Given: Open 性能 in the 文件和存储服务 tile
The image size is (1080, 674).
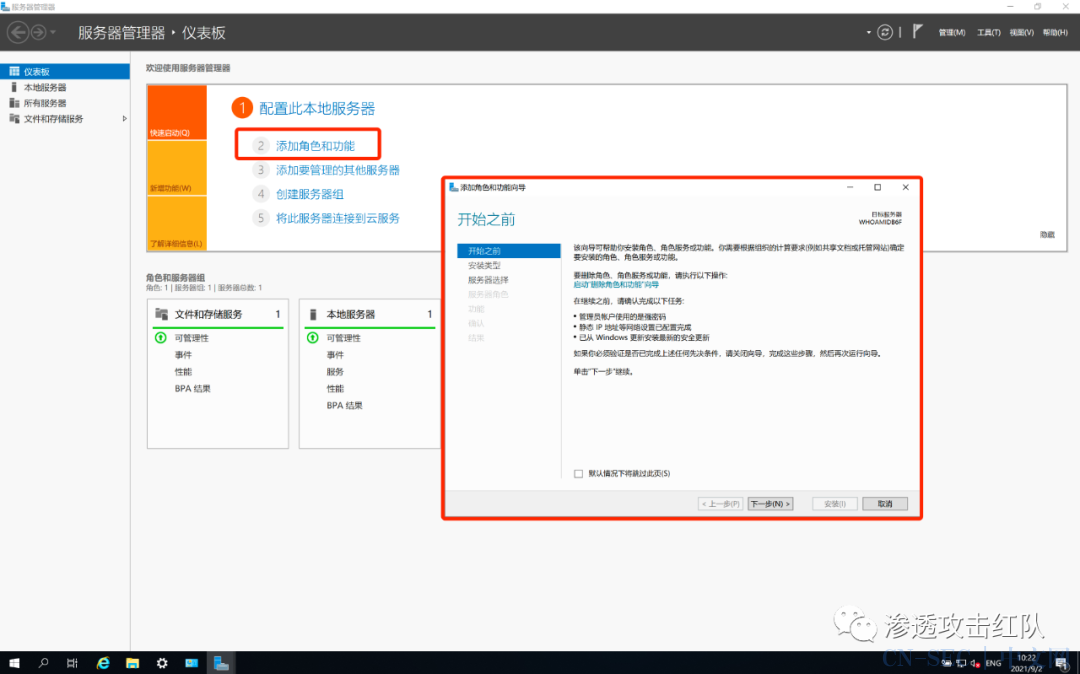Looking at the screenshot, I should click(183, 372).
